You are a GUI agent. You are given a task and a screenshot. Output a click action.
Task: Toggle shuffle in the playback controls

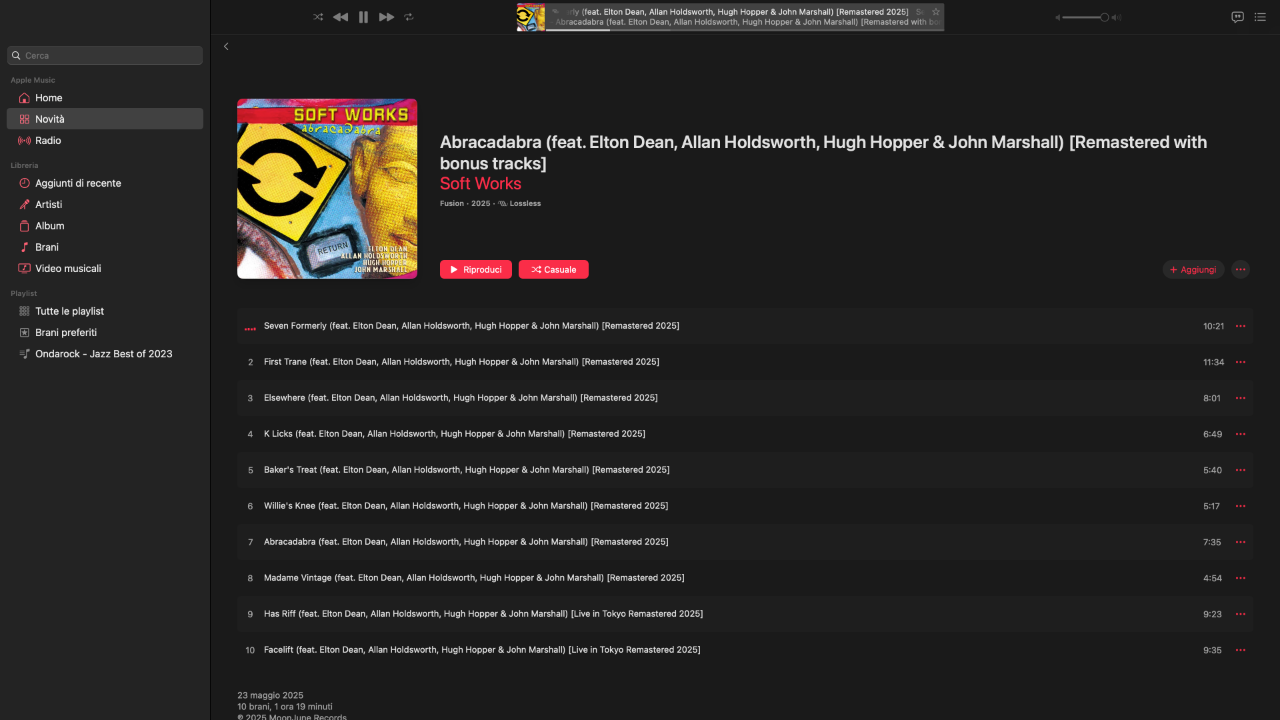[318, 17]
